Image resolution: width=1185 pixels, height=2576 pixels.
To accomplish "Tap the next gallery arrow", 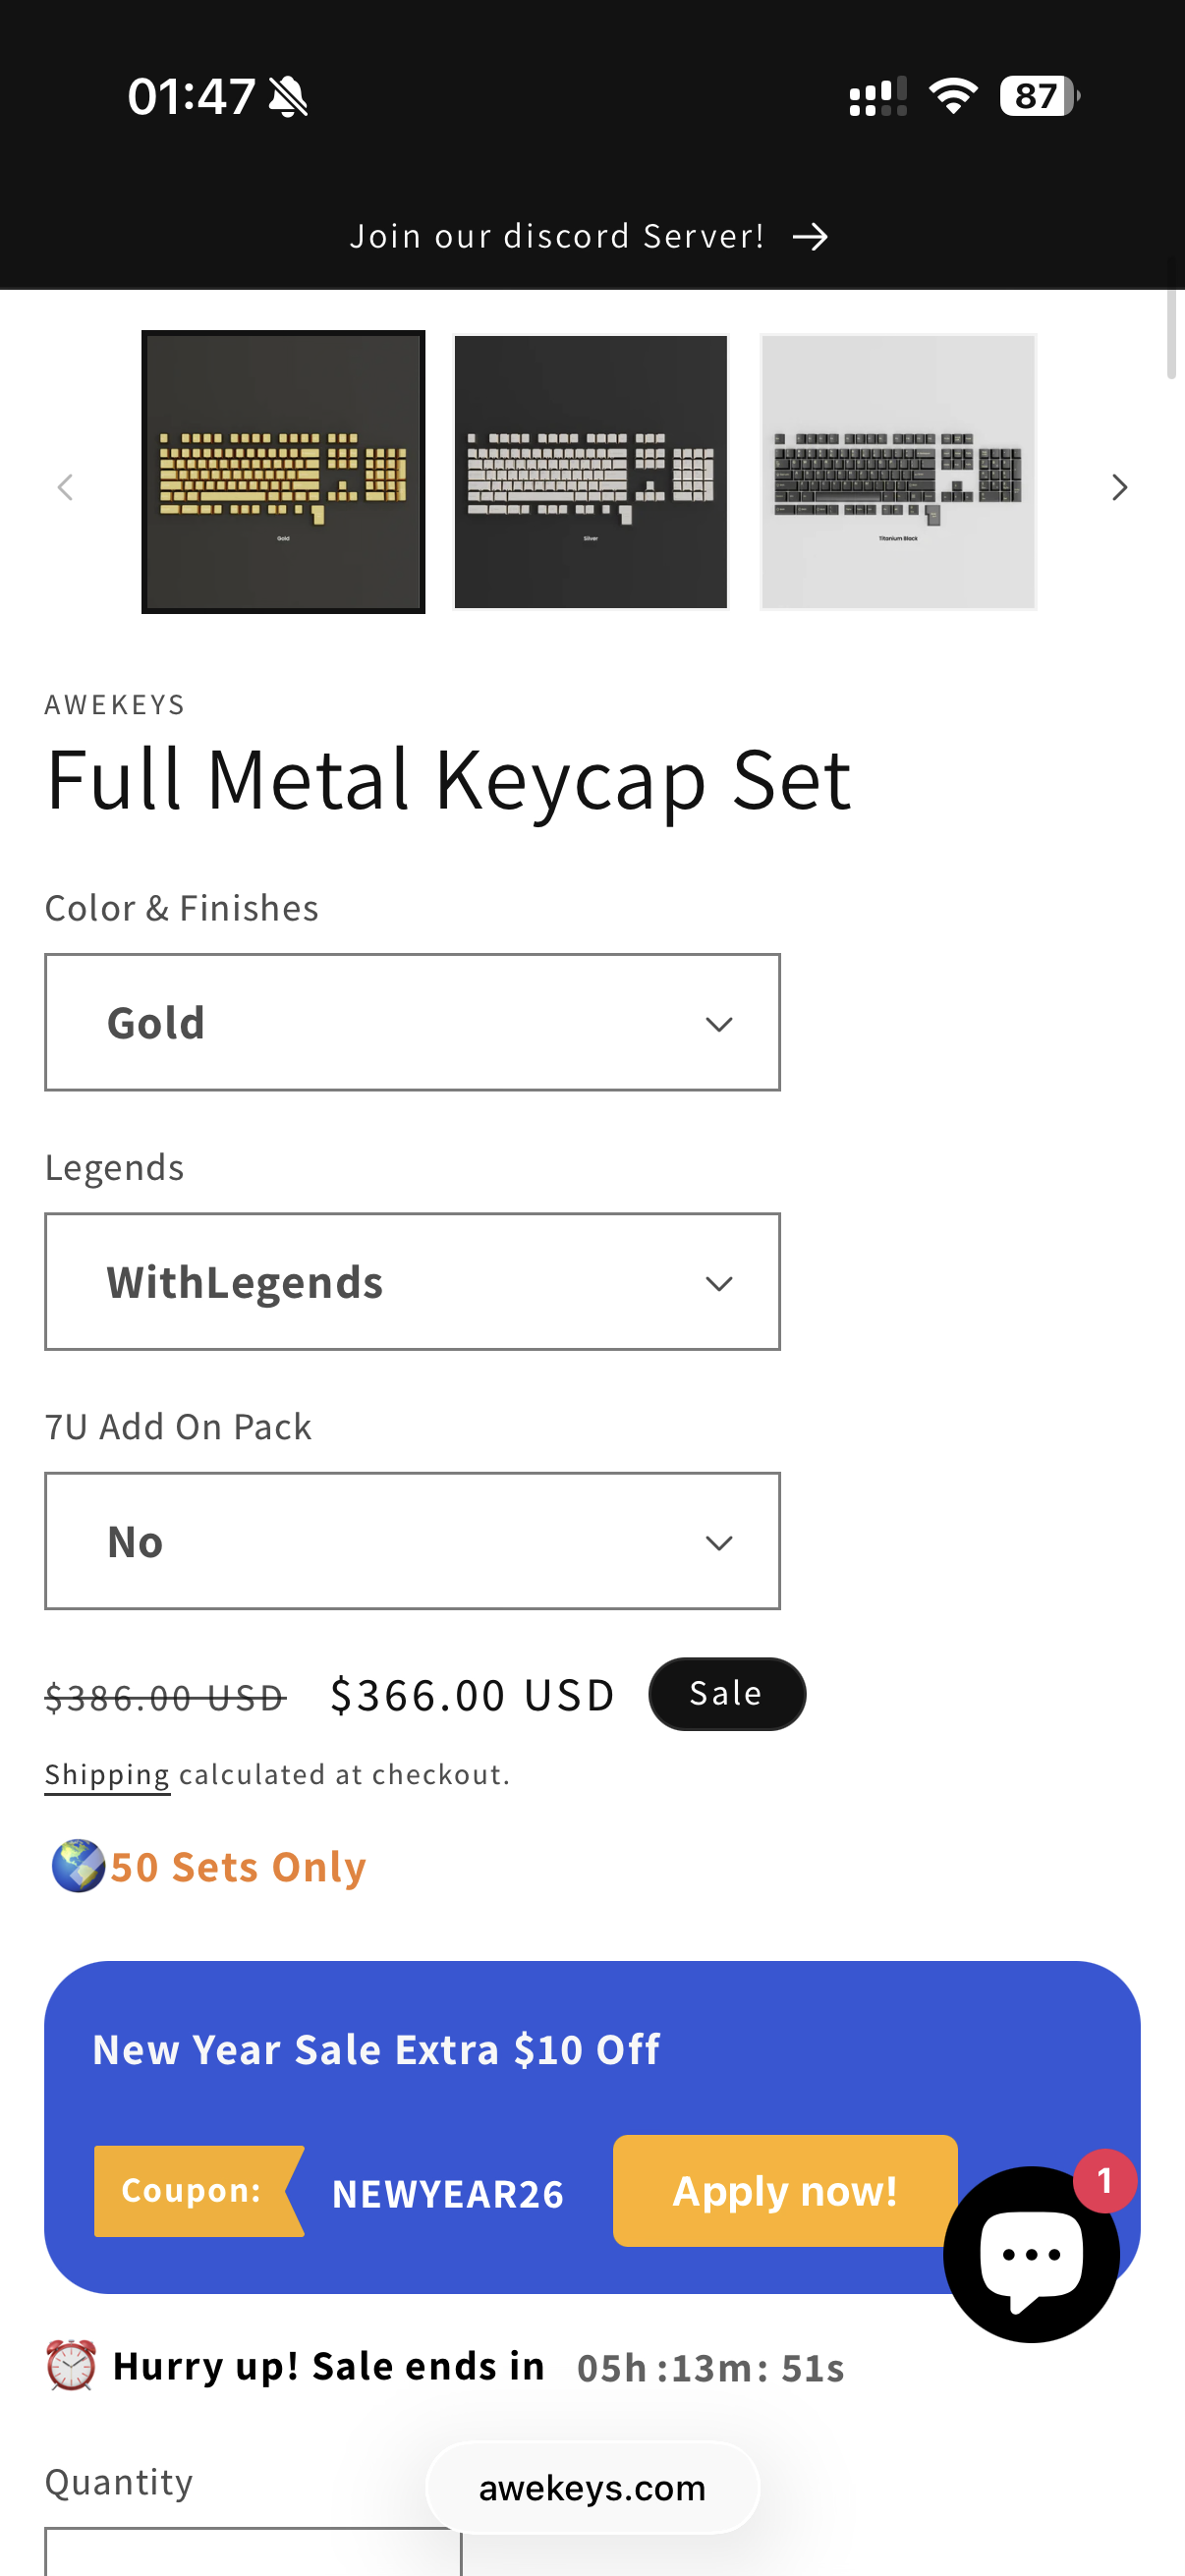I will click(x=1119, y=487).
